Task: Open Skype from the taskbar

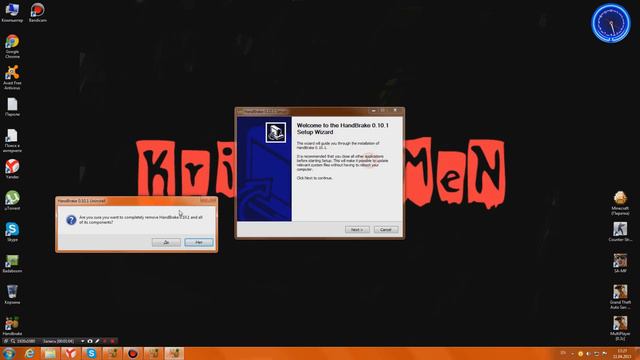Action: 91,353
